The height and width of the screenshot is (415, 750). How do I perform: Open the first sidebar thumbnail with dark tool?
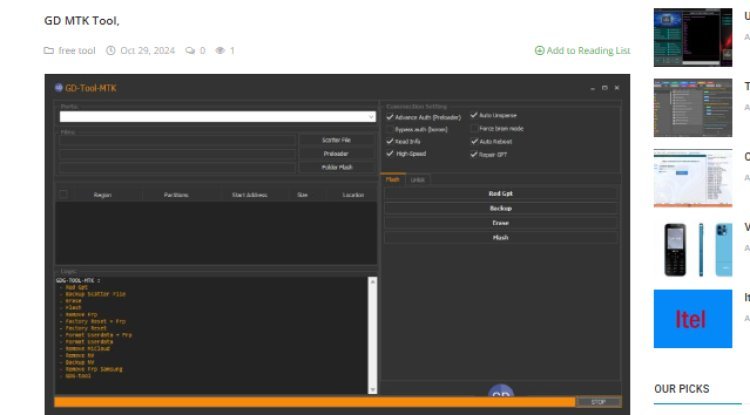(693, 37)
